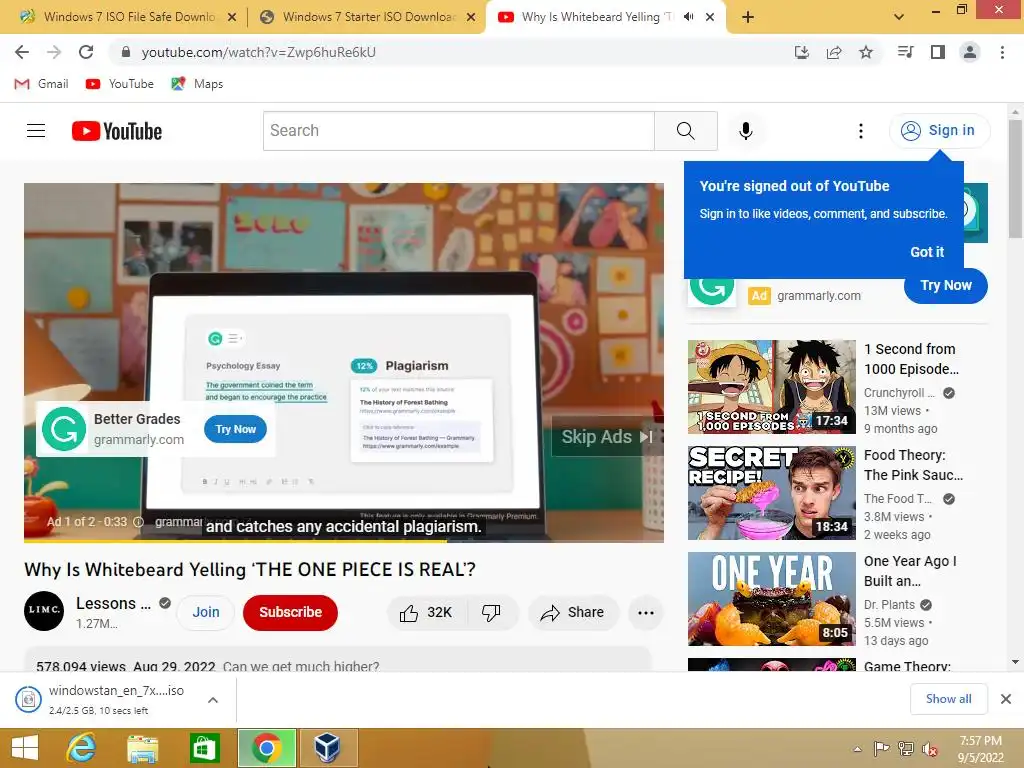Viewport: 1024px width, 768px height.
Task: Close the Why Is Whitebeard Yelling tab
Action: pyautogui.click(x=710, y=17)
